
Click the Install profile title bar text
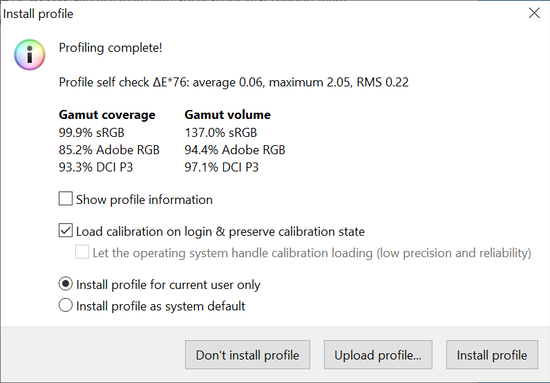point(38,14)
